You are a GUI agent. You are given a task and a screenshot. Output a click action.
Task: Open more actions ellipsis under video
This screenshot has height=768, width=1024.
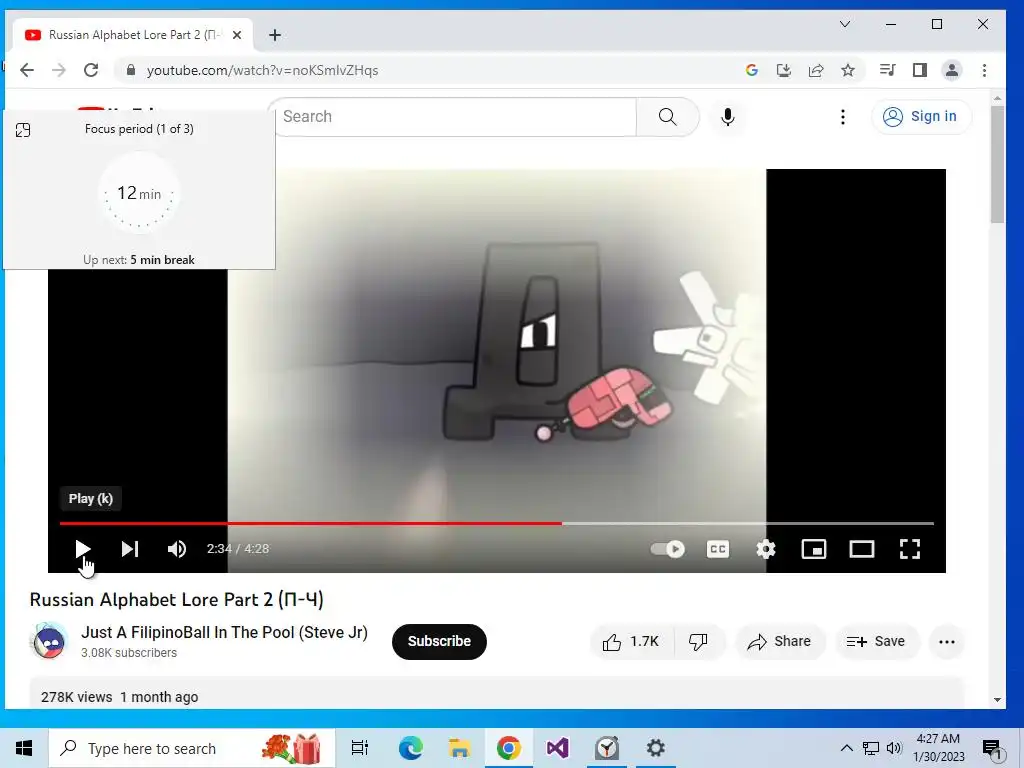click(x=947, y=642)
